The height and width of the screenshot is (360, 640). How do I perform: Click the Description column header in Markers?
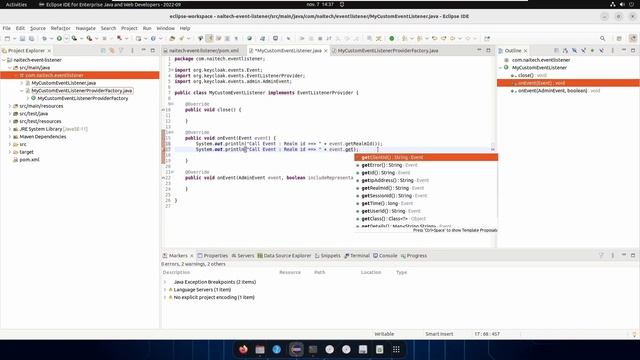(x=176, y=272)
